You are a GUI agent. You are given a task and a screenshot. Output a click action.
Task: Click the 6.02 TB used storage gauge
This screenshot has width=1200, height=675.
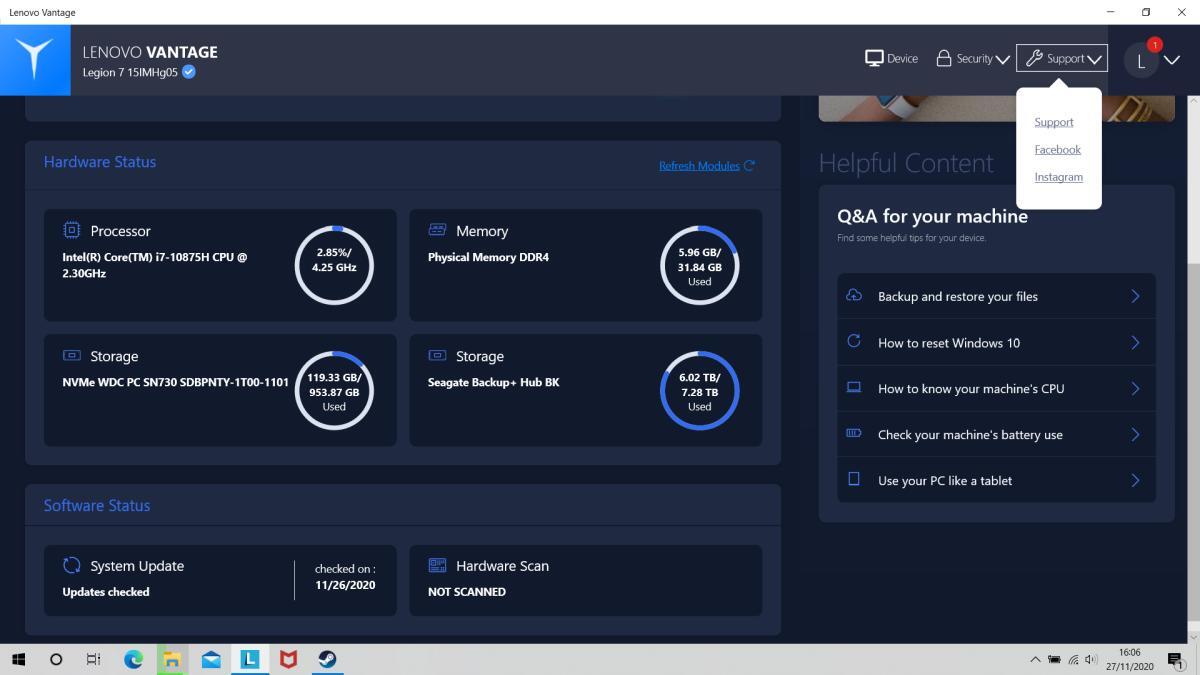[700, 390]
